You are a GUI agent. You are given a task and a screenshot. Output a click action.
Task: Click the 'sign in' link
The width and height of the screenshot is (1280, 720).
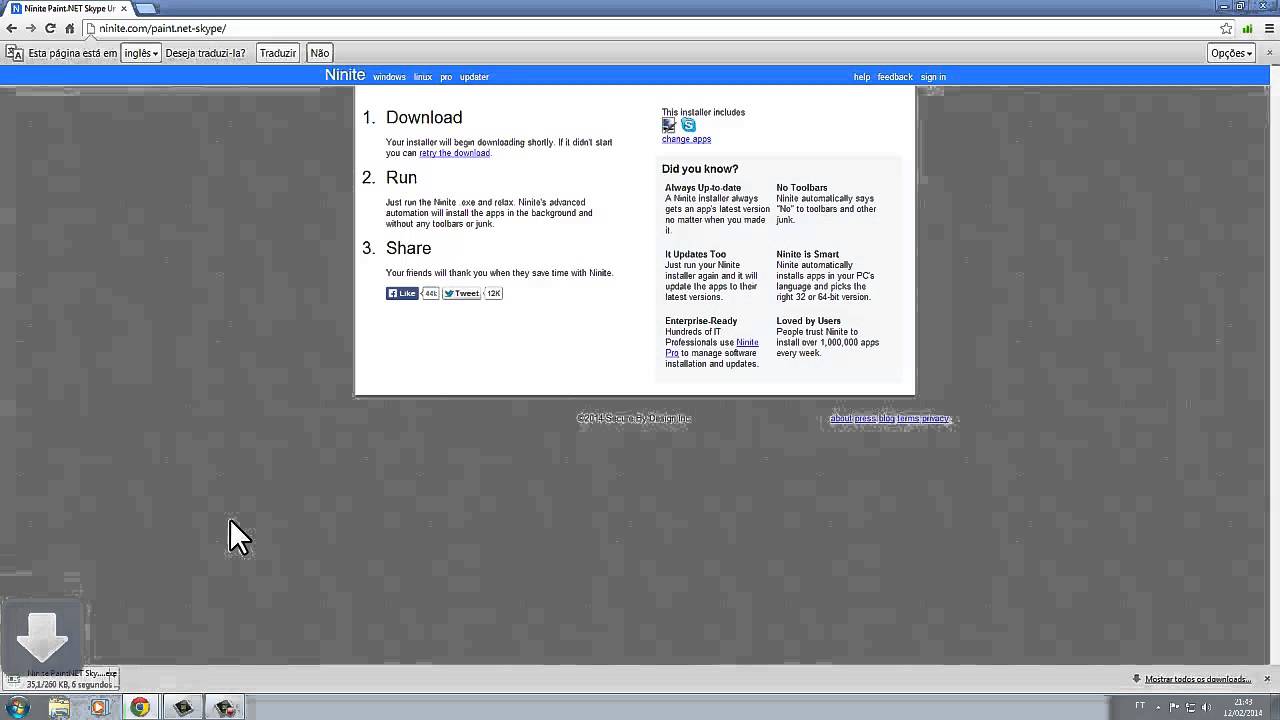[933, 77]
